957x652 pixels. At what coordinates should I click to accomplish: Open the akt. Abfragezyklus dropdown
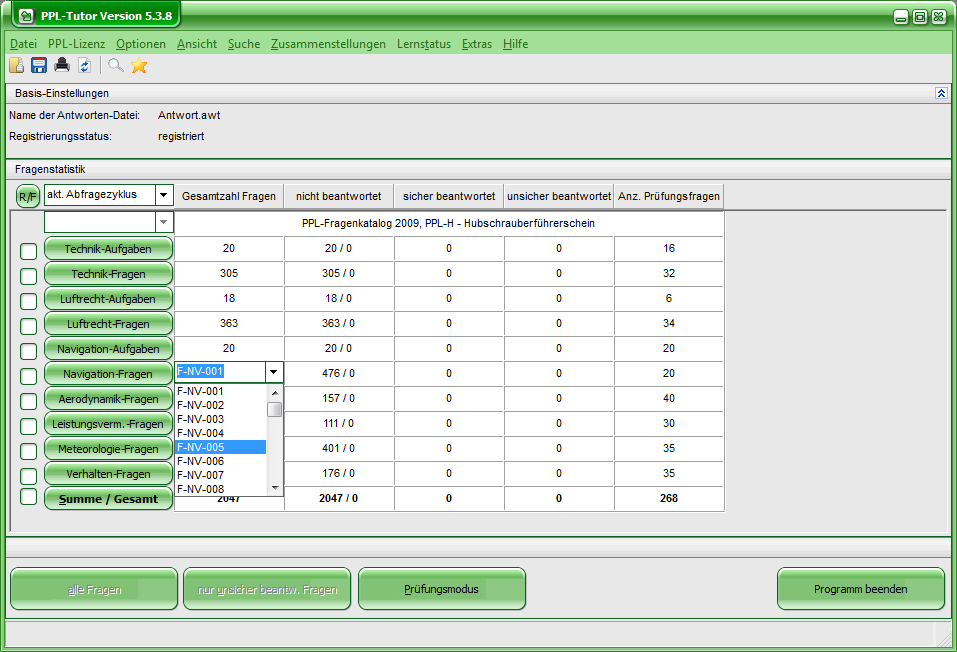pyautogui.click(x=164, y=195)
